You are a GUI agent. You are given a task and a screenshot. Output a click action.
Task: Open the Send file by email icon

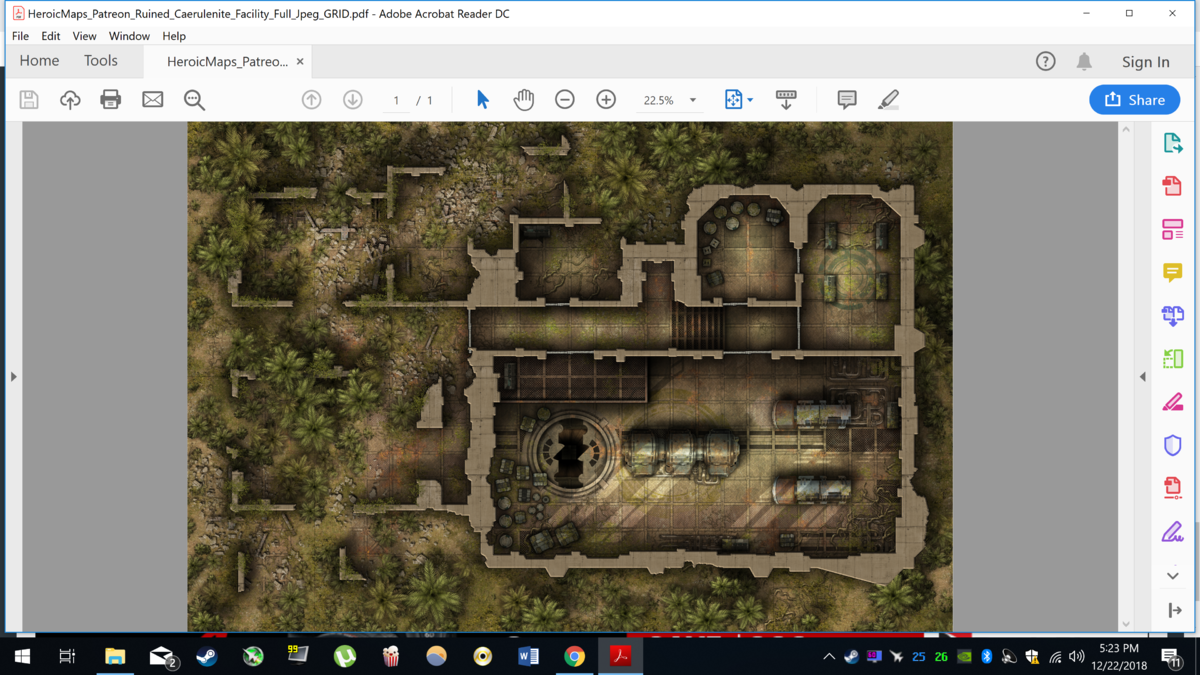pyautogui.click(x=152, y=100)
